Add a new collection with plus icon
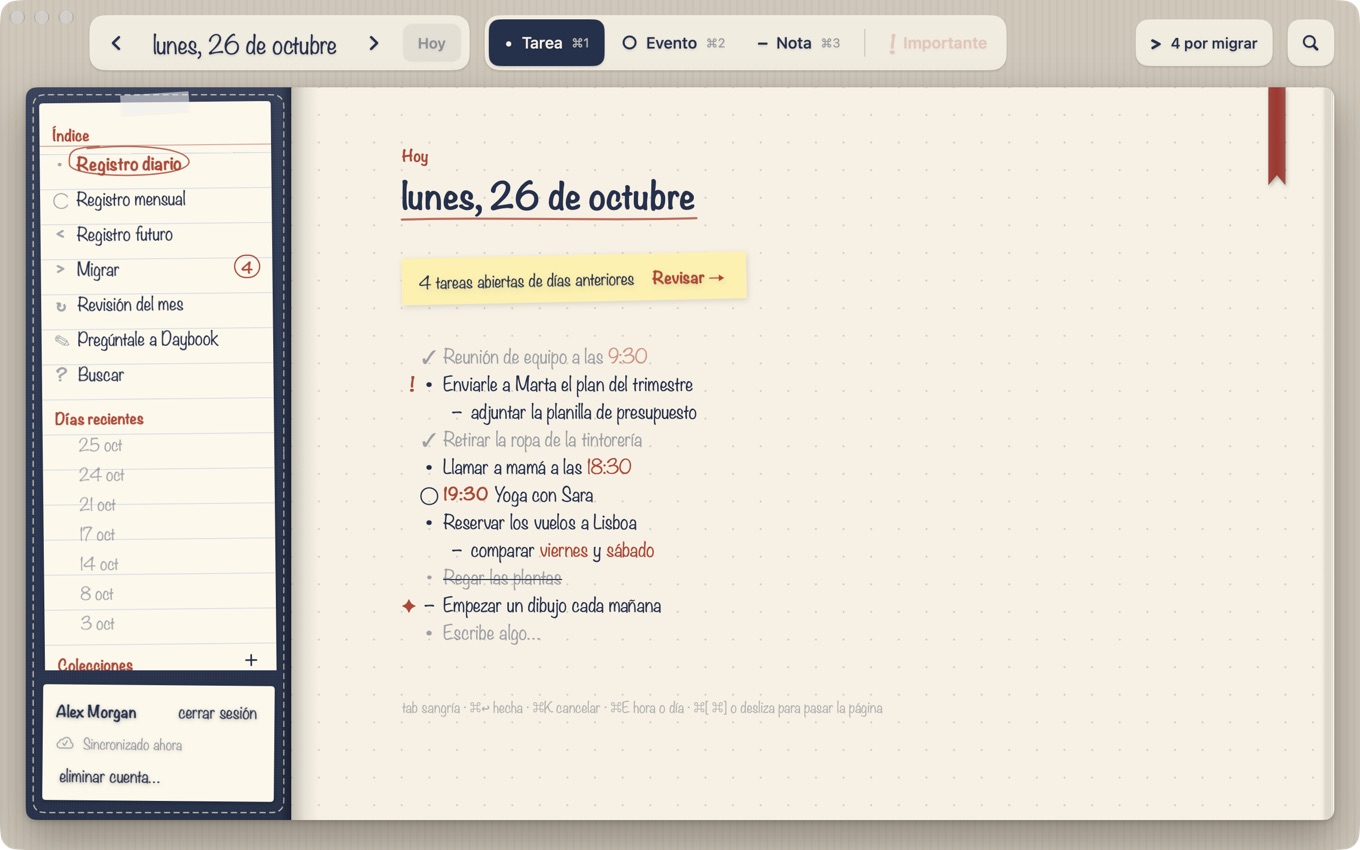Viewport: 1360px width, 850px height. (251, 660)
